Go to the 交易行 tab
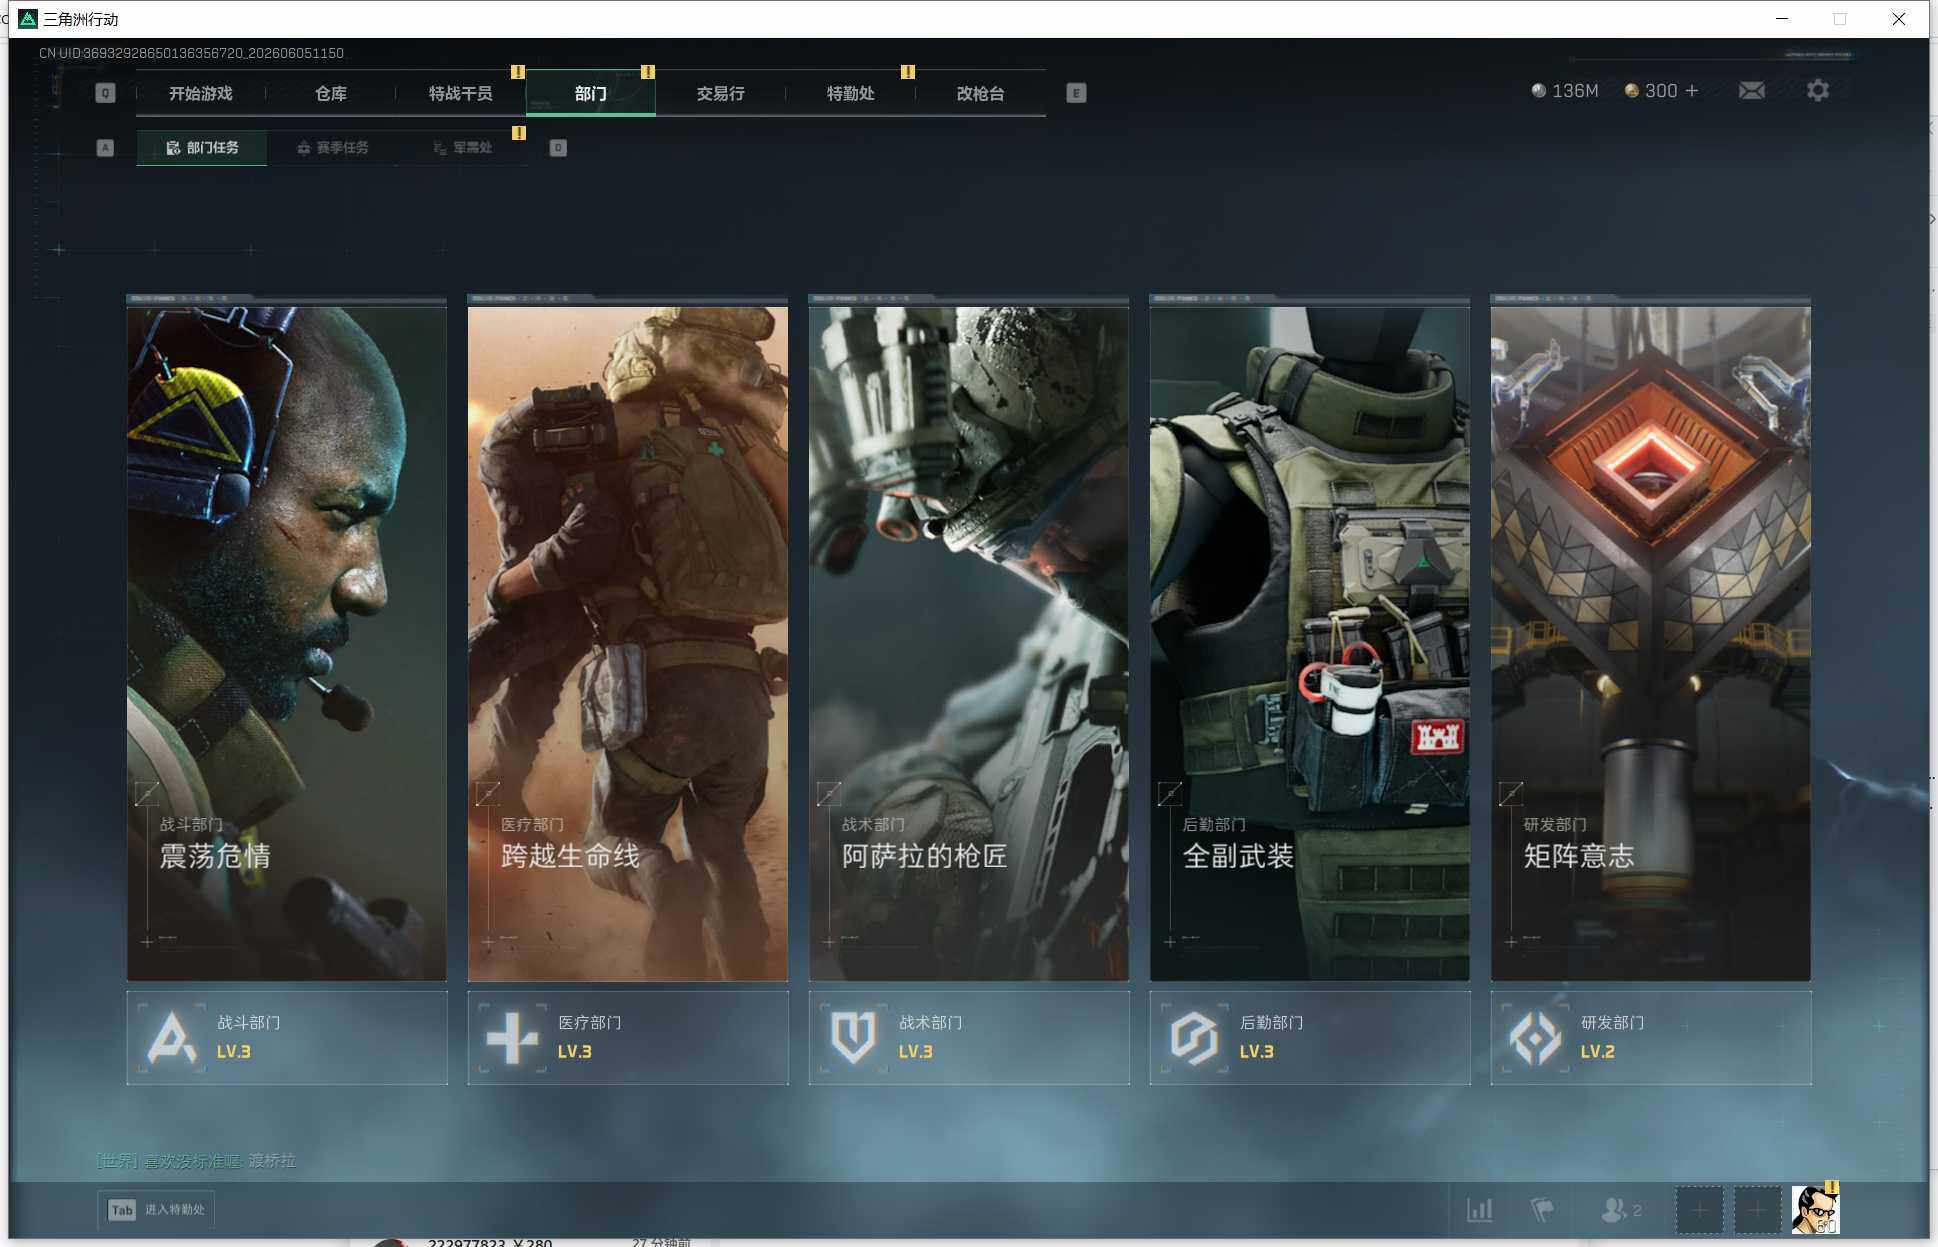1938x1247 pixels. point(721,93)
